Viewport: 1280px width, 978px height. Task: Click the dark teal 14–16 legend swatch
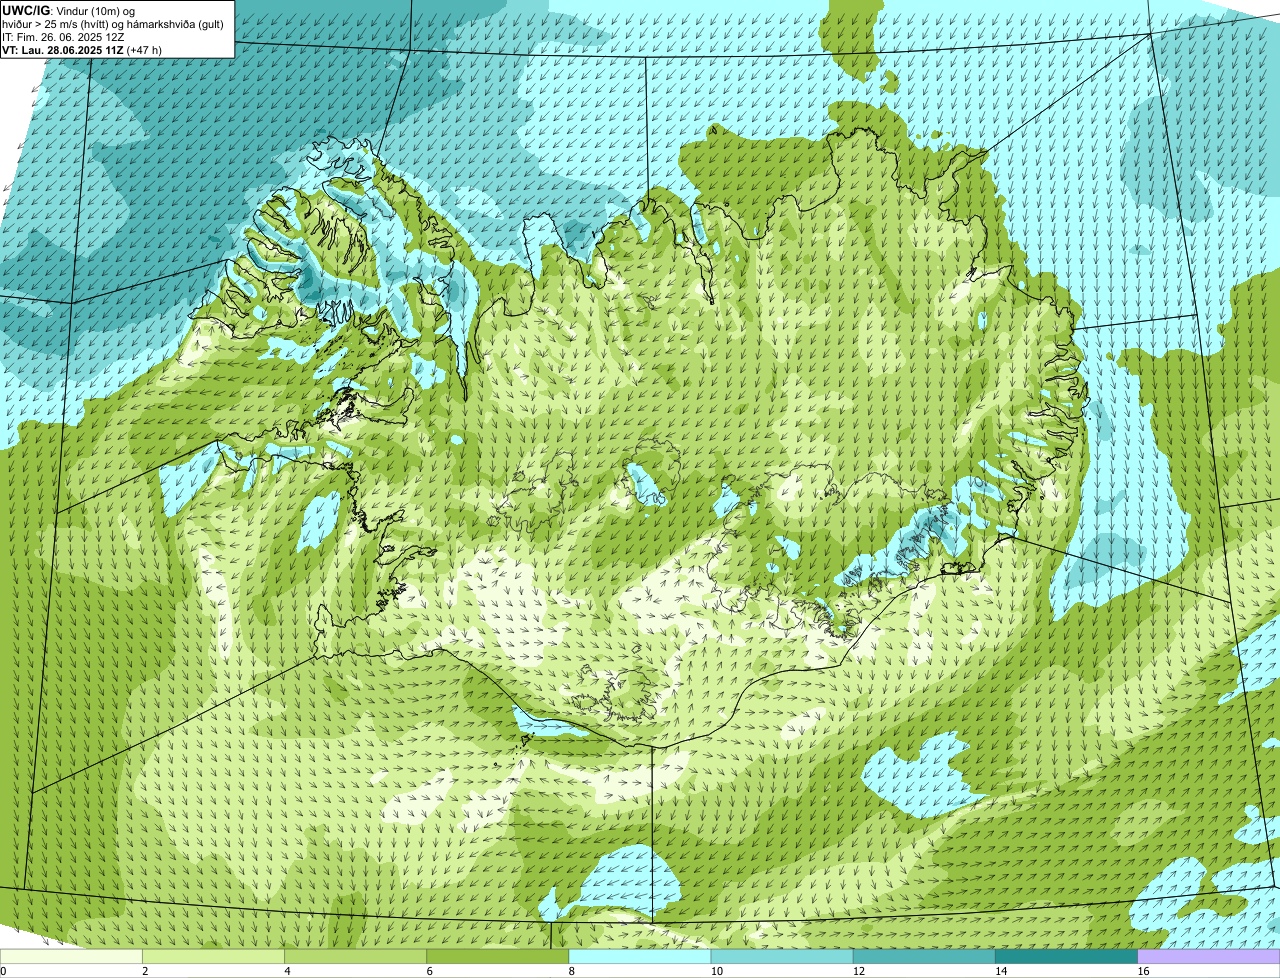coord(1067,956)
